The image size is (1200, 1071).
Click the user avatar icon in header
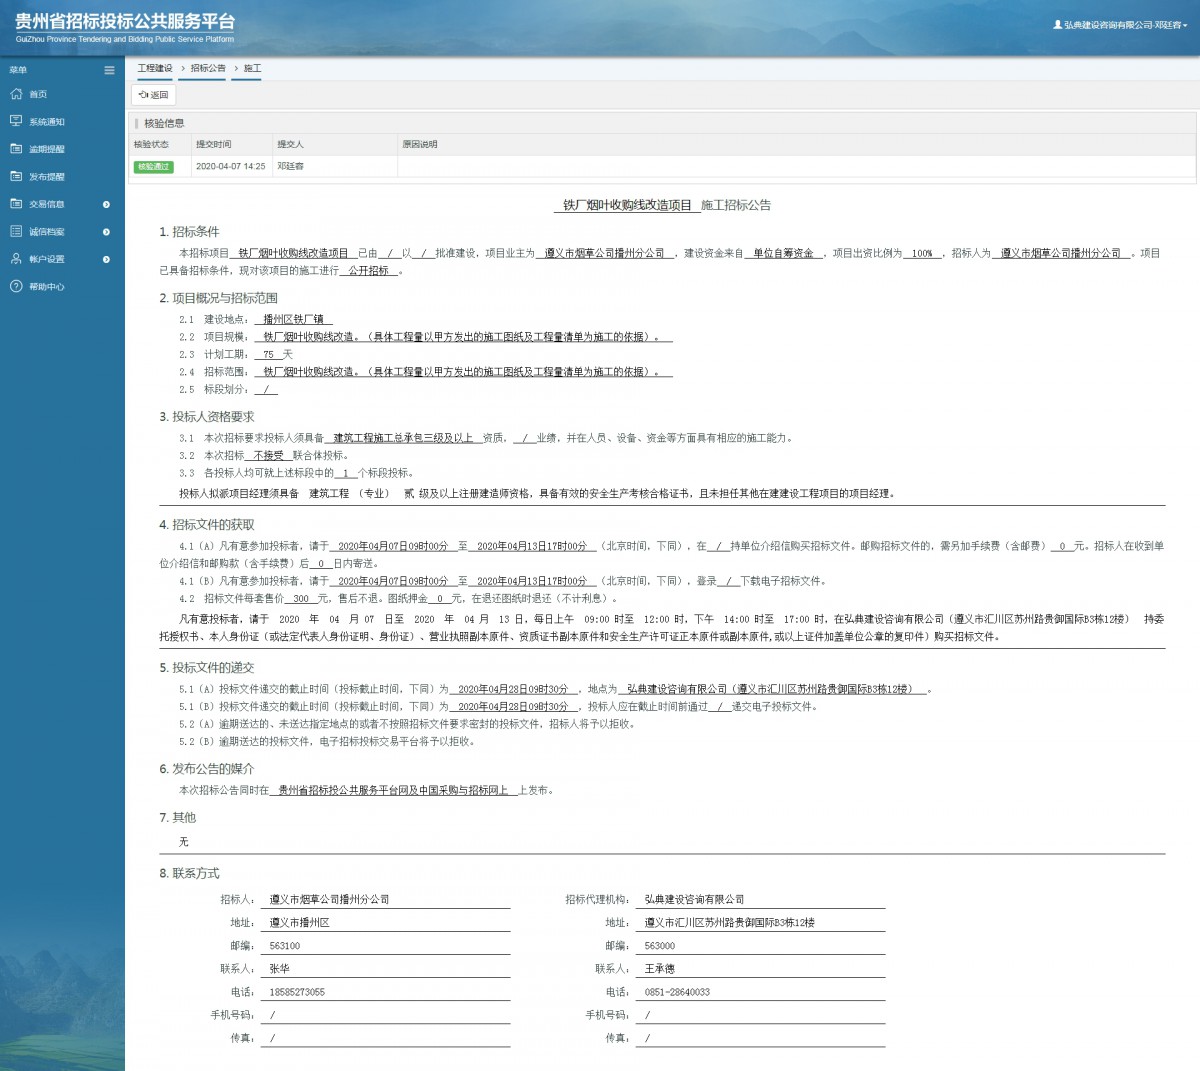[x=1057, y=25]
